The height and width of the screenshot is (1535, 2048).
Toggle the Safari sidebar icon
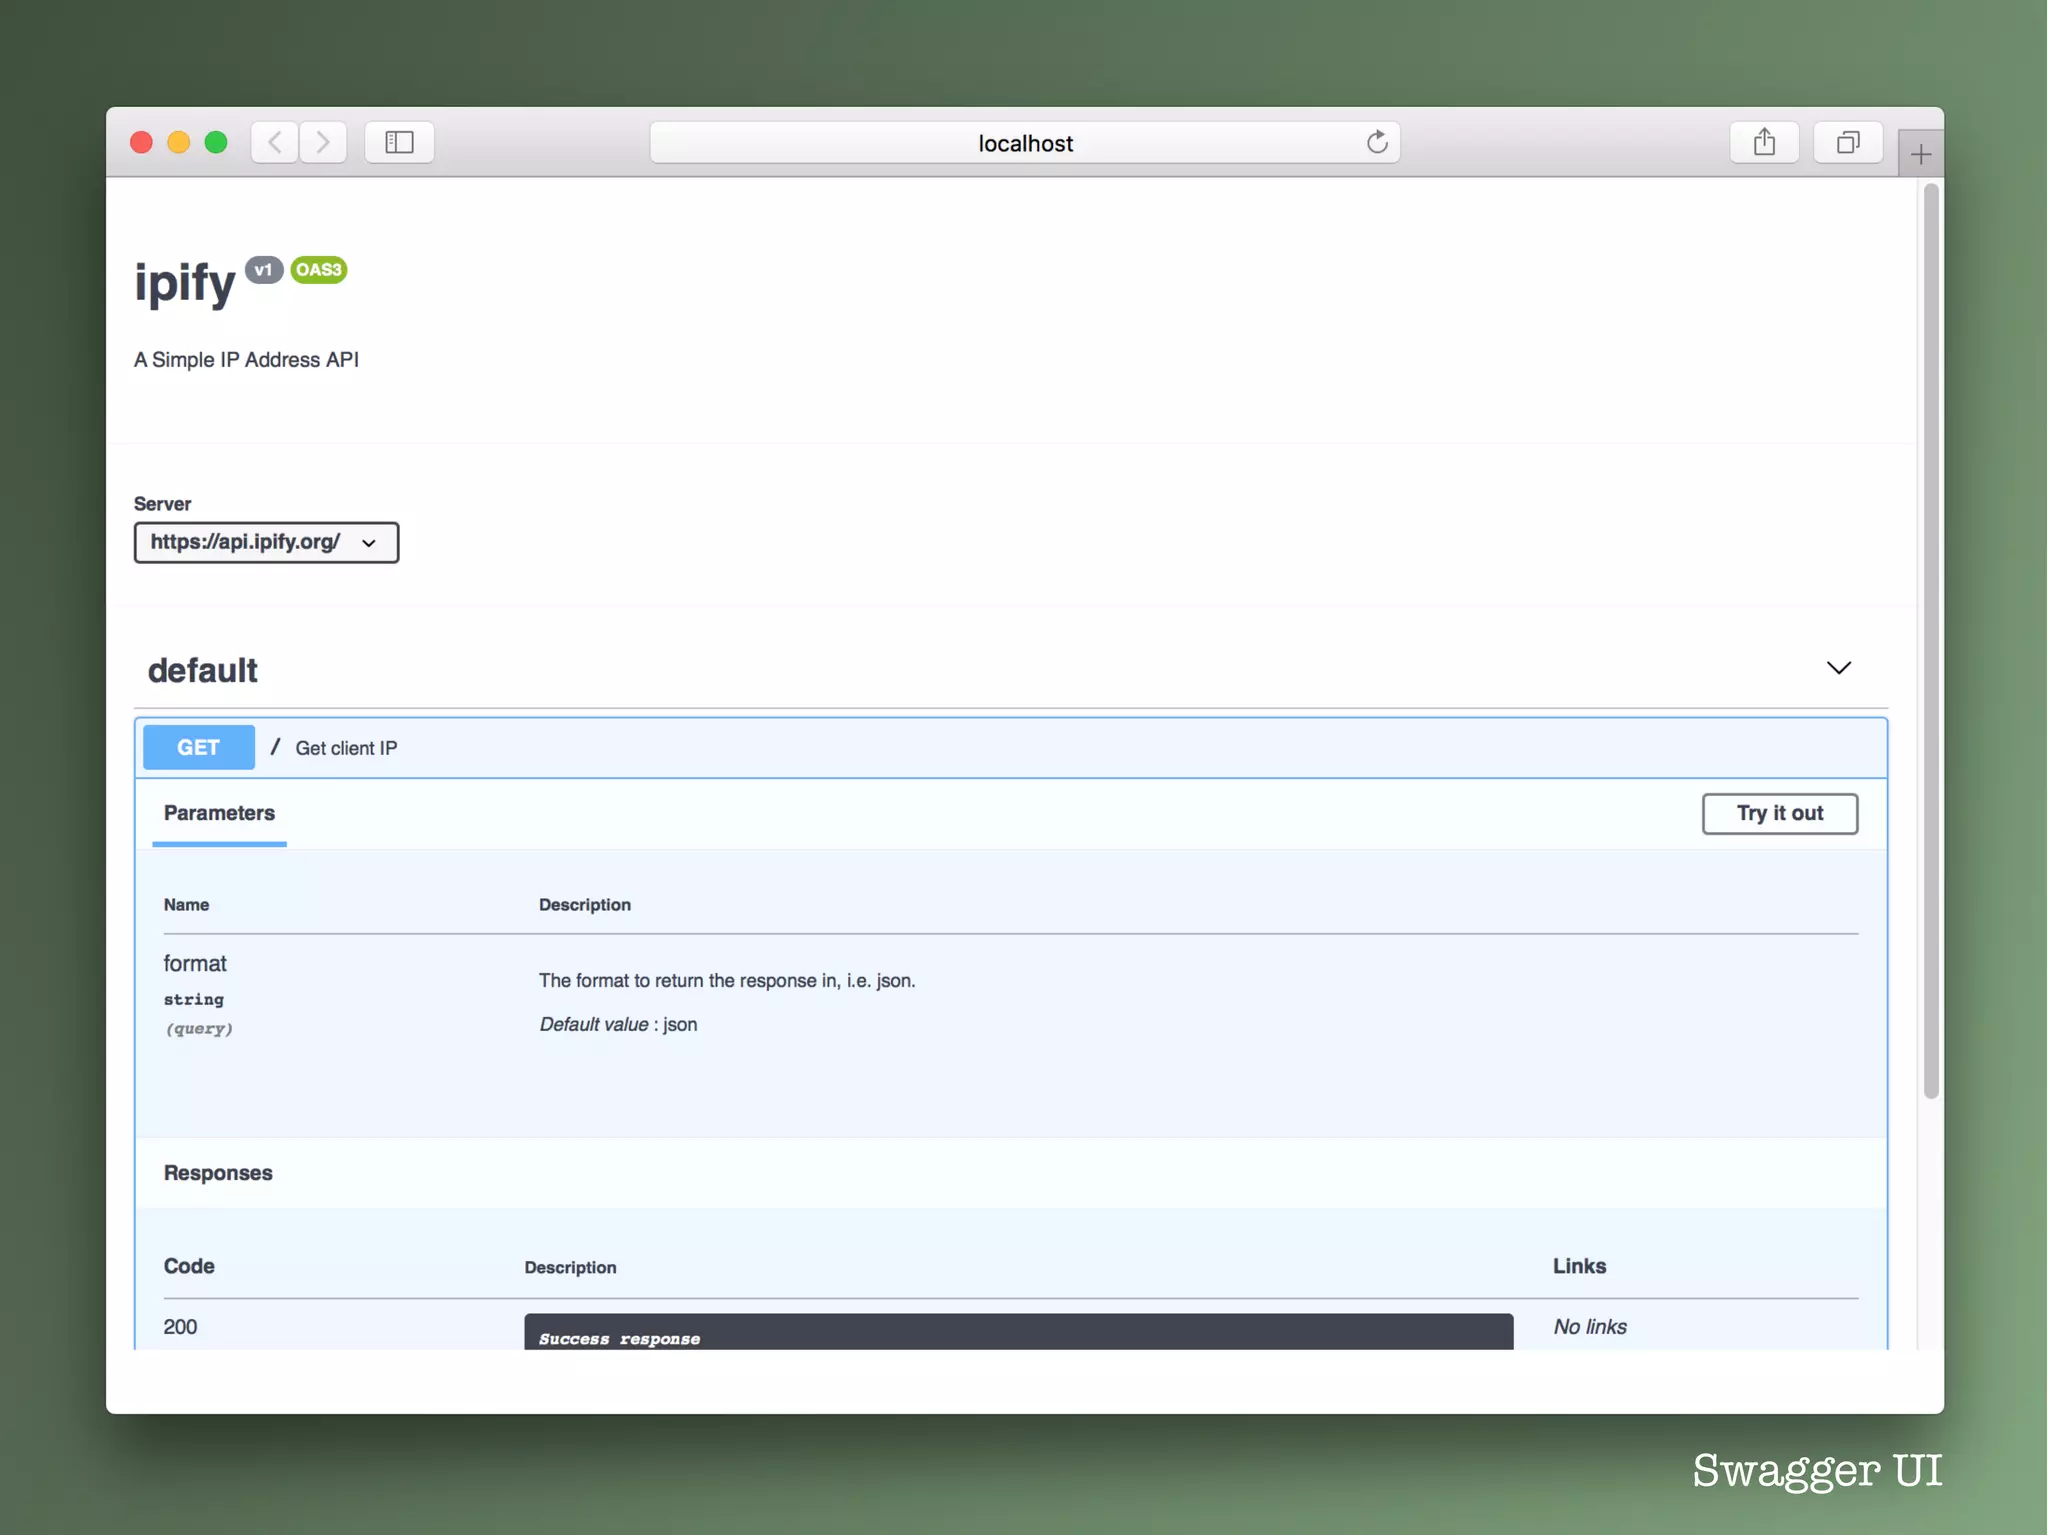[x=399, y=142]
